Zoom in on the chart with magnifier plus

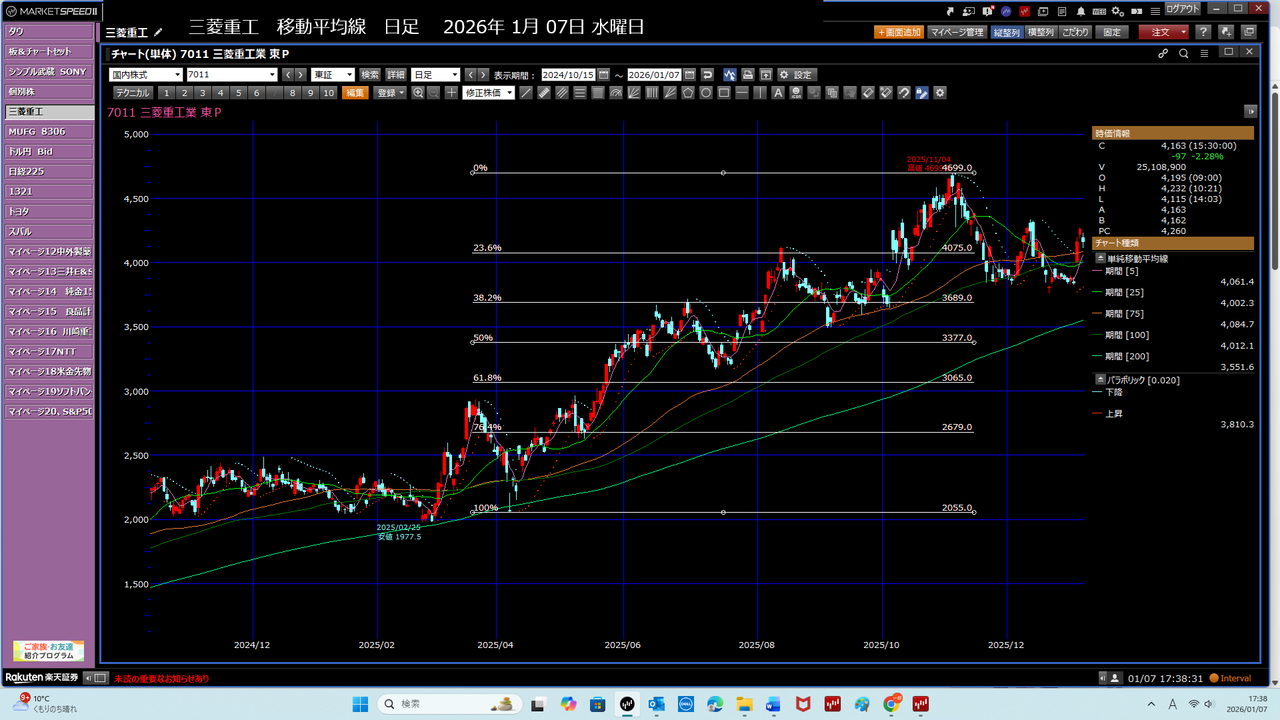(418, 93)
